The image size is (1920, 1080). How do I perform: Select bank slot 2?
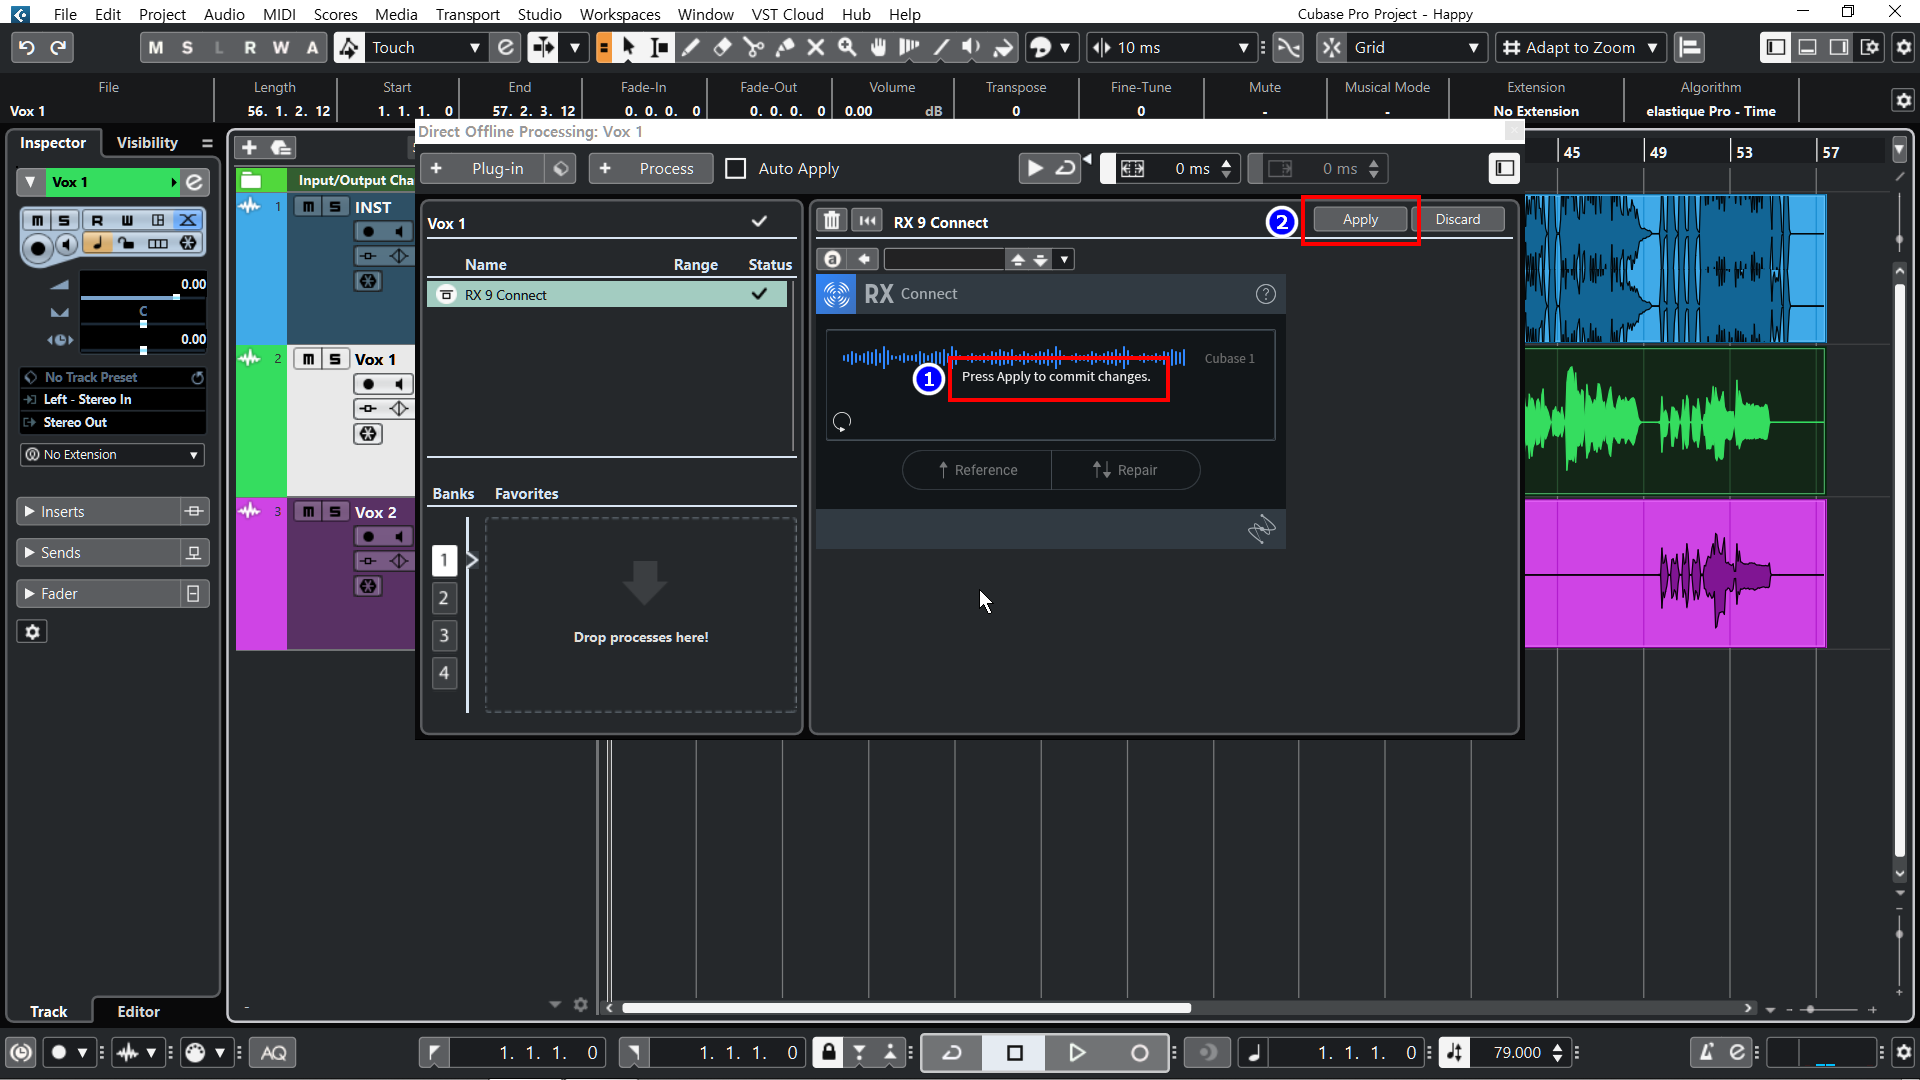[x=444, y=598]
